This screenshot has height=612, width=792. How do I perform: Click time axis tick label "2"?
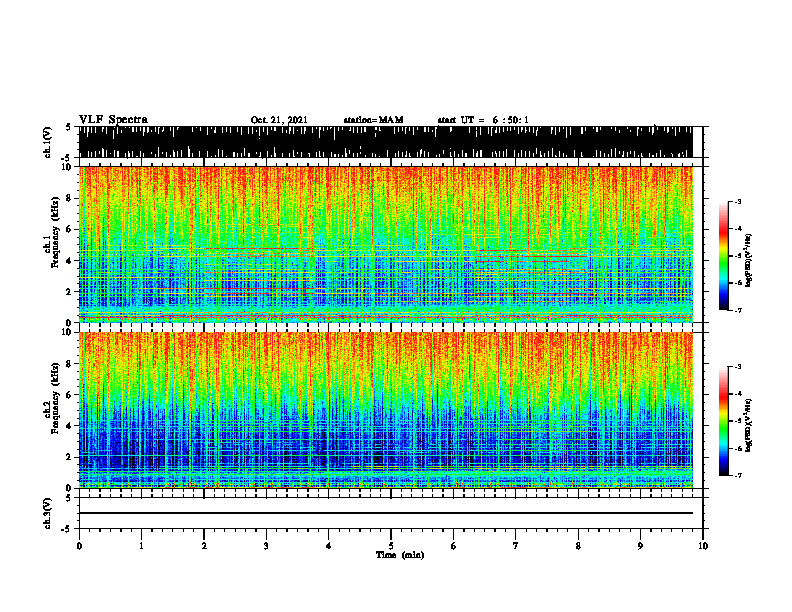(x=204, y=546)
